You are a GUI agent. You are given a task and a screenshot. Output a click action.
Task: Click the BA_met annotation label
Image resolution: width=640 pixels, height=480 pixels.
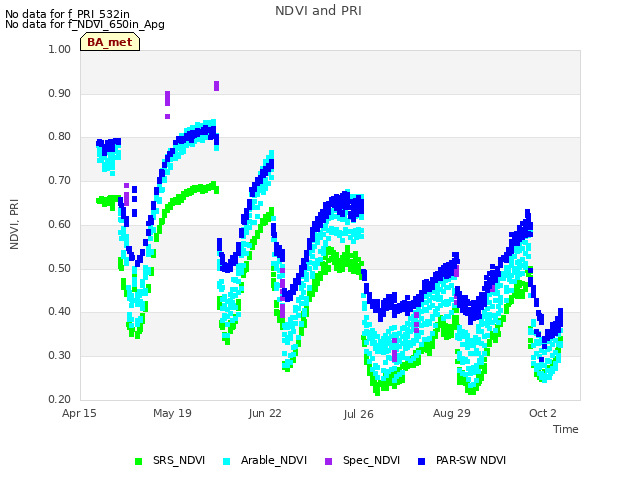coord(110,42)
